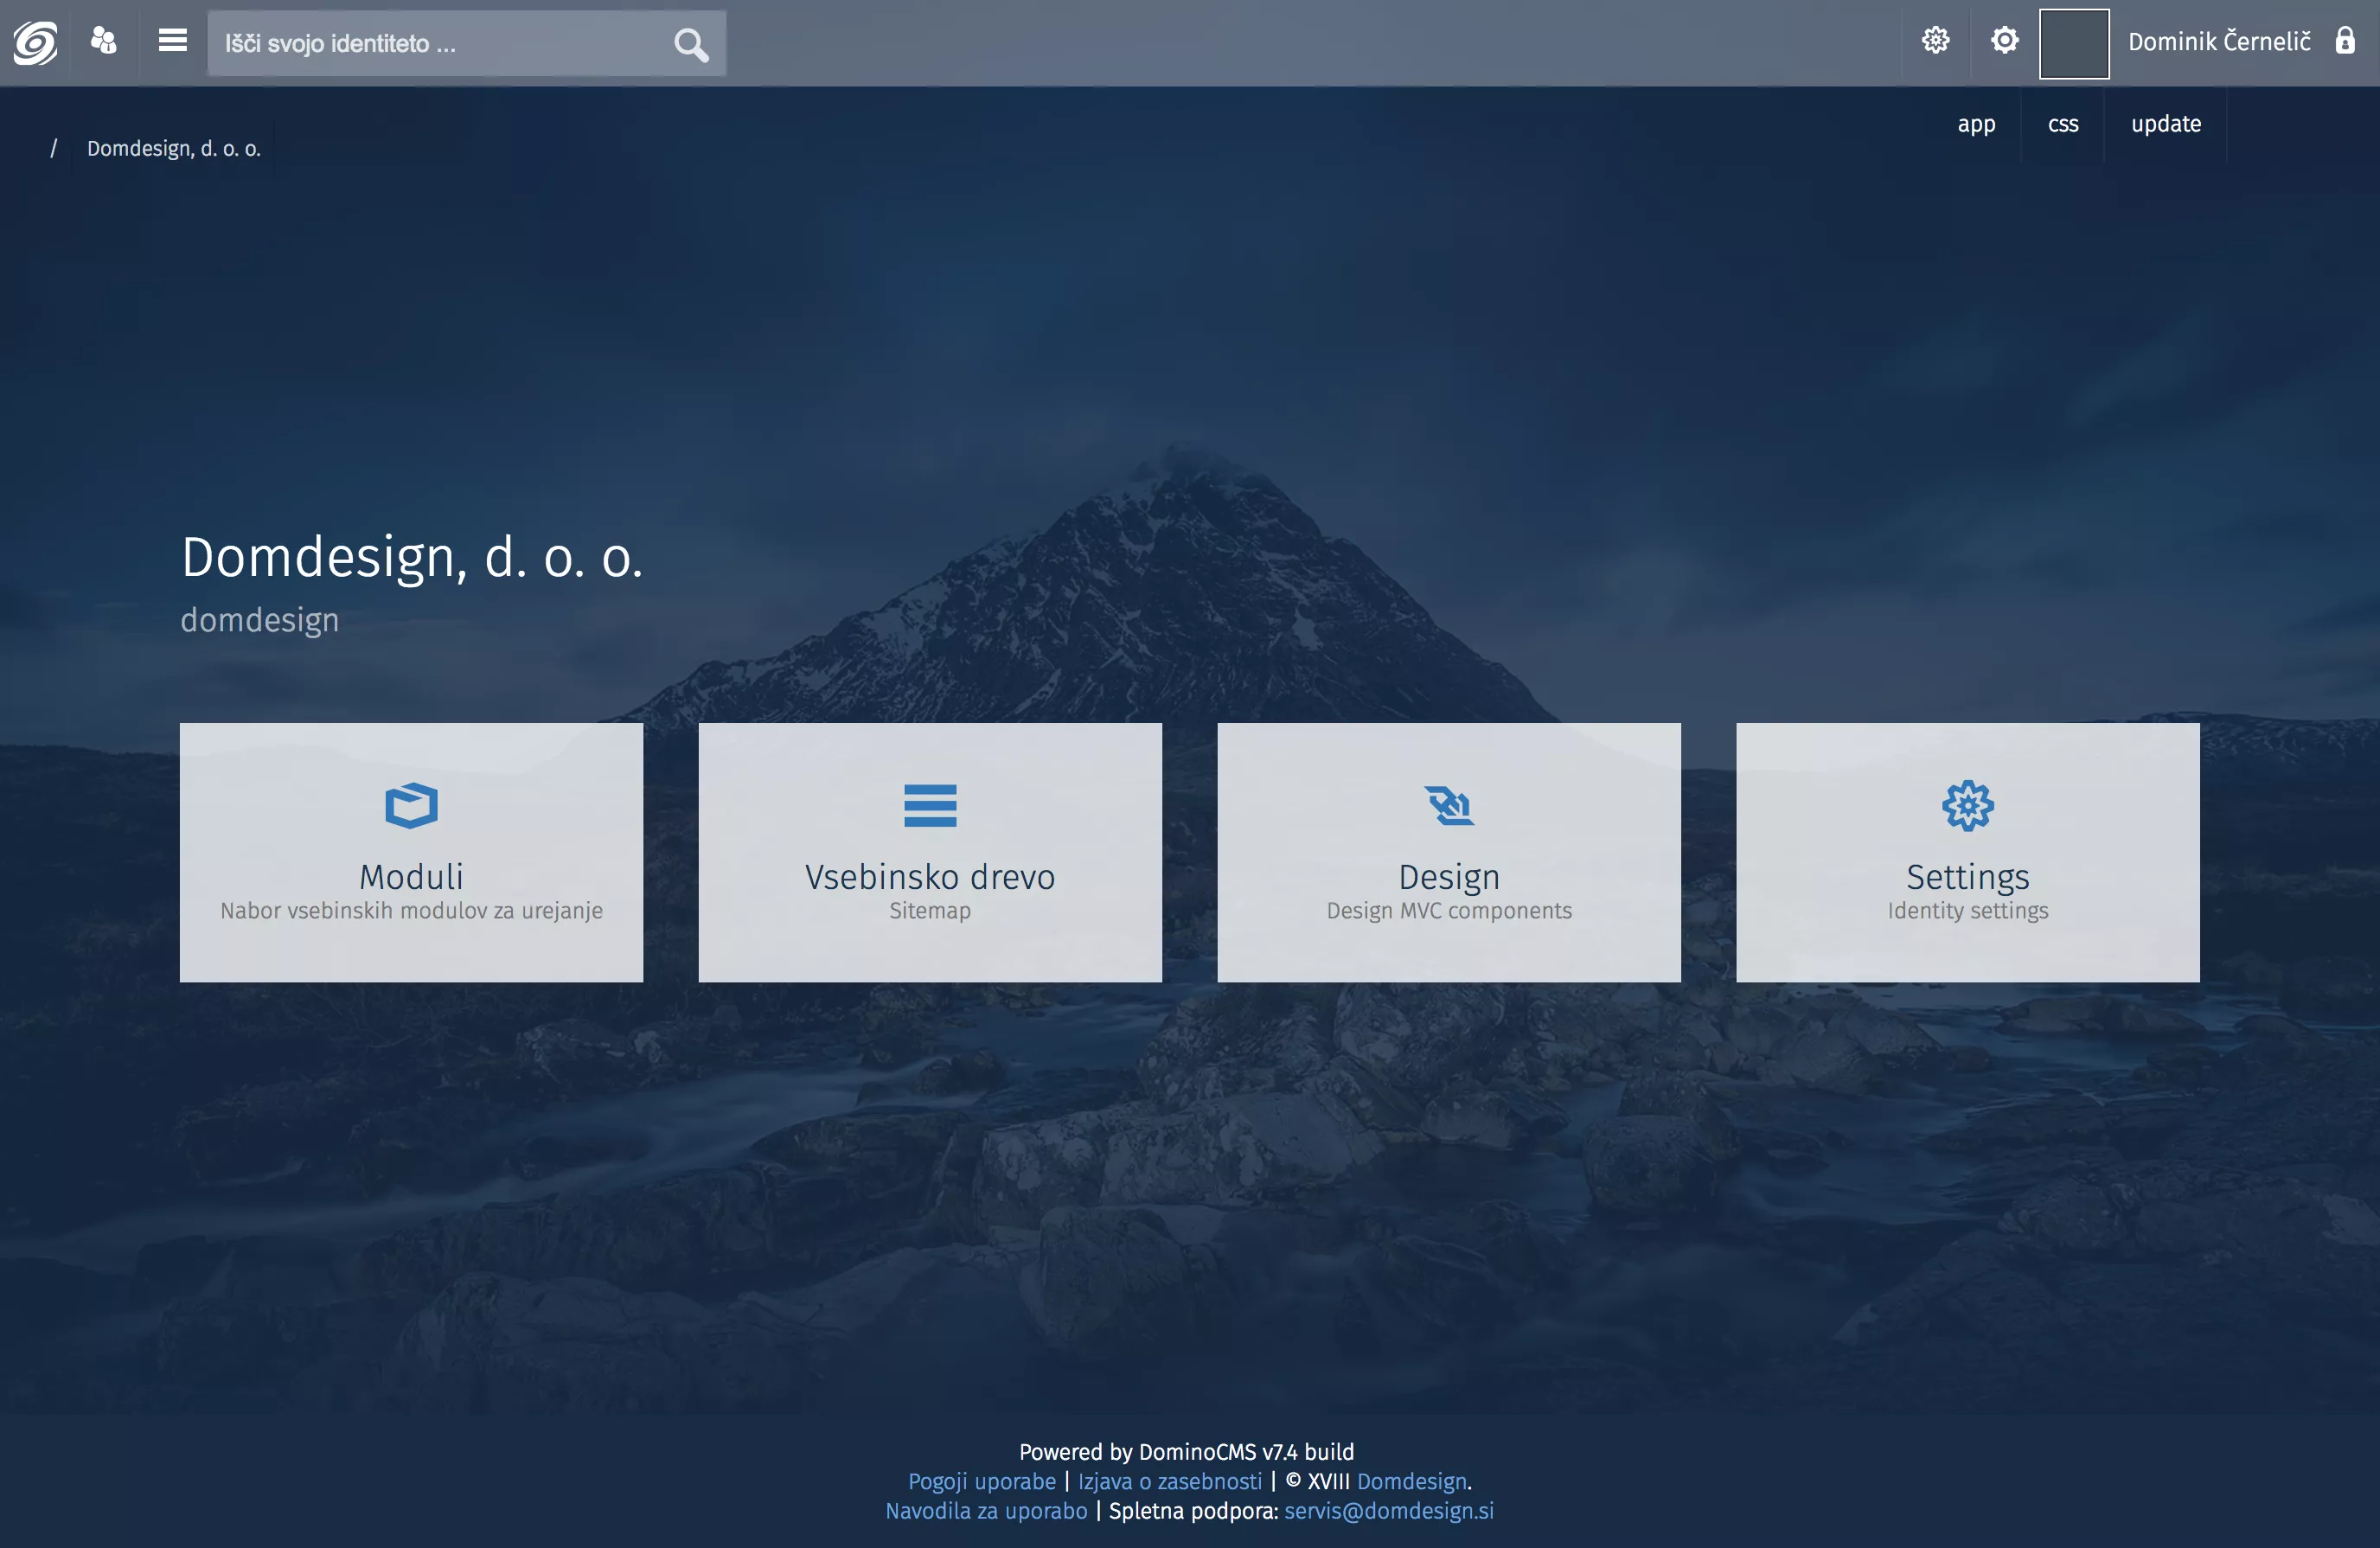Click the servis@domdesign.si email link

click(x=1388, y=1511)
